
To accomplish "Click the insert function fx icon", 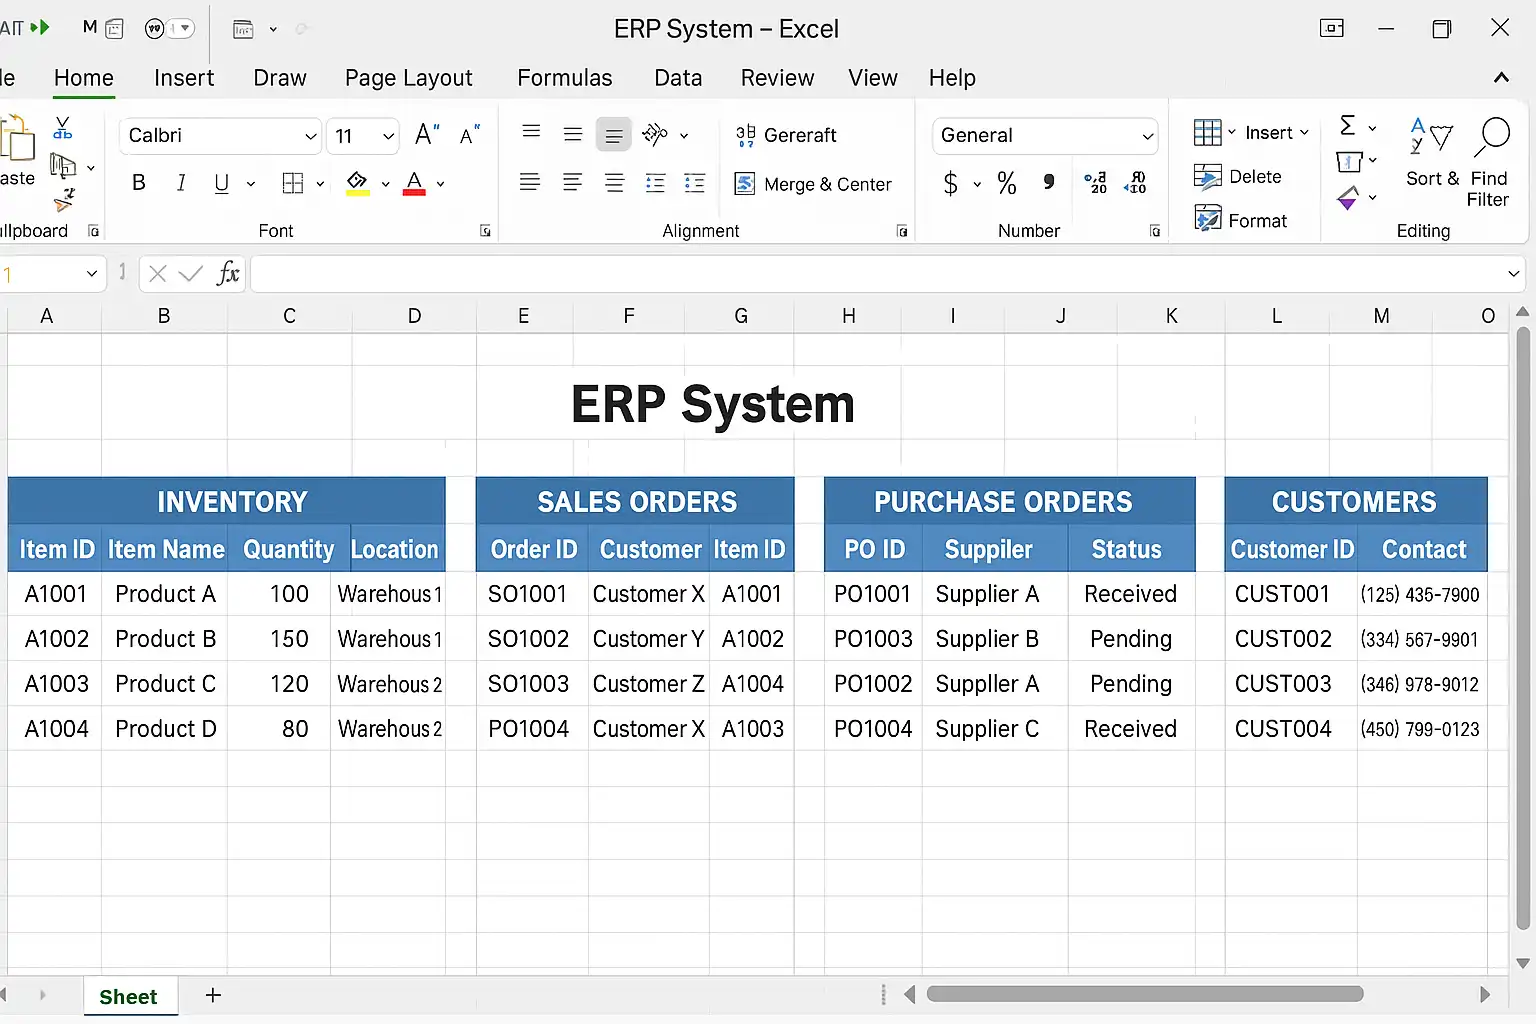I will (x=228, y=274).
